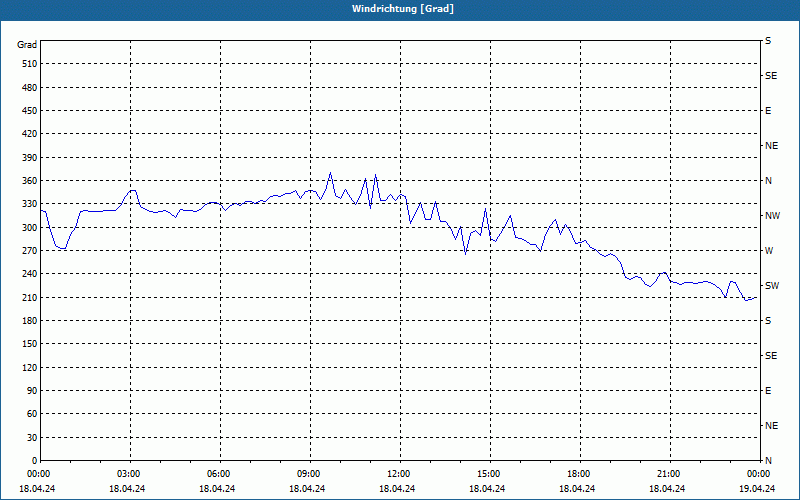Image resolution: width=800 pixels, height=500 pixels.
Task: Click the 180 degree axis label
Action: pos(30,321)
